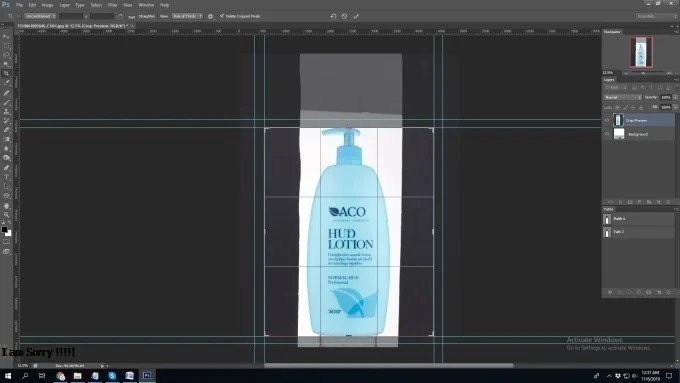
Task: Select the Ellipse shape tool
Action: point(6,196)
